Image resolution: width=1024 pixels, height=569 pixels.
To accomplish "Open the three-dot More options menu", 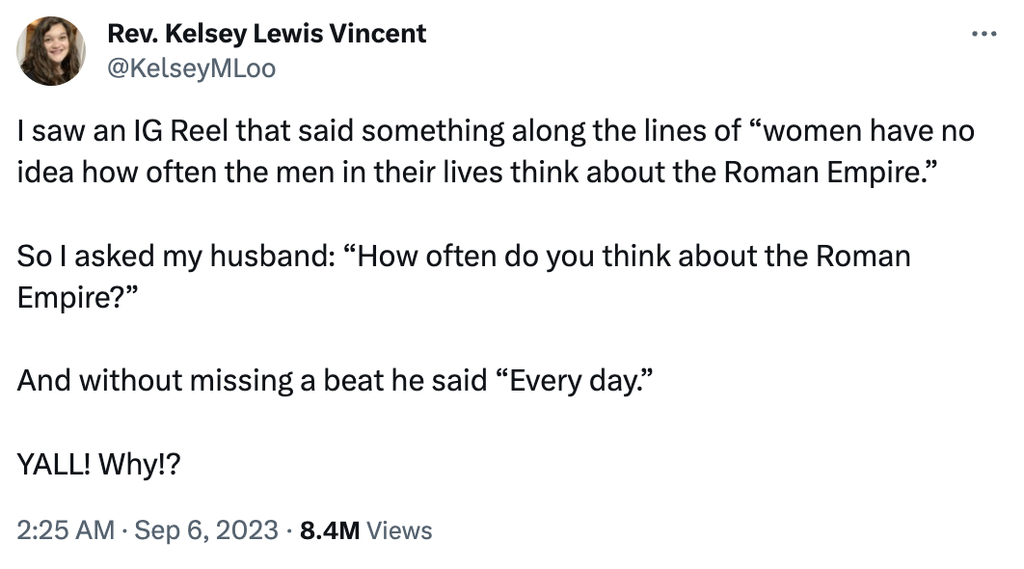I will coord(984,34).
